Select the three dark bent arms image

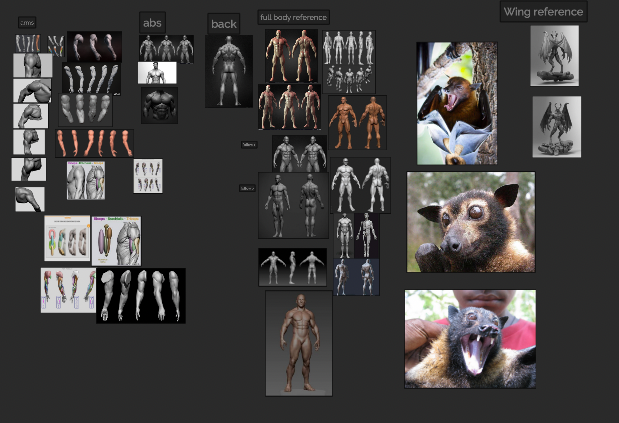click(94, 47)
